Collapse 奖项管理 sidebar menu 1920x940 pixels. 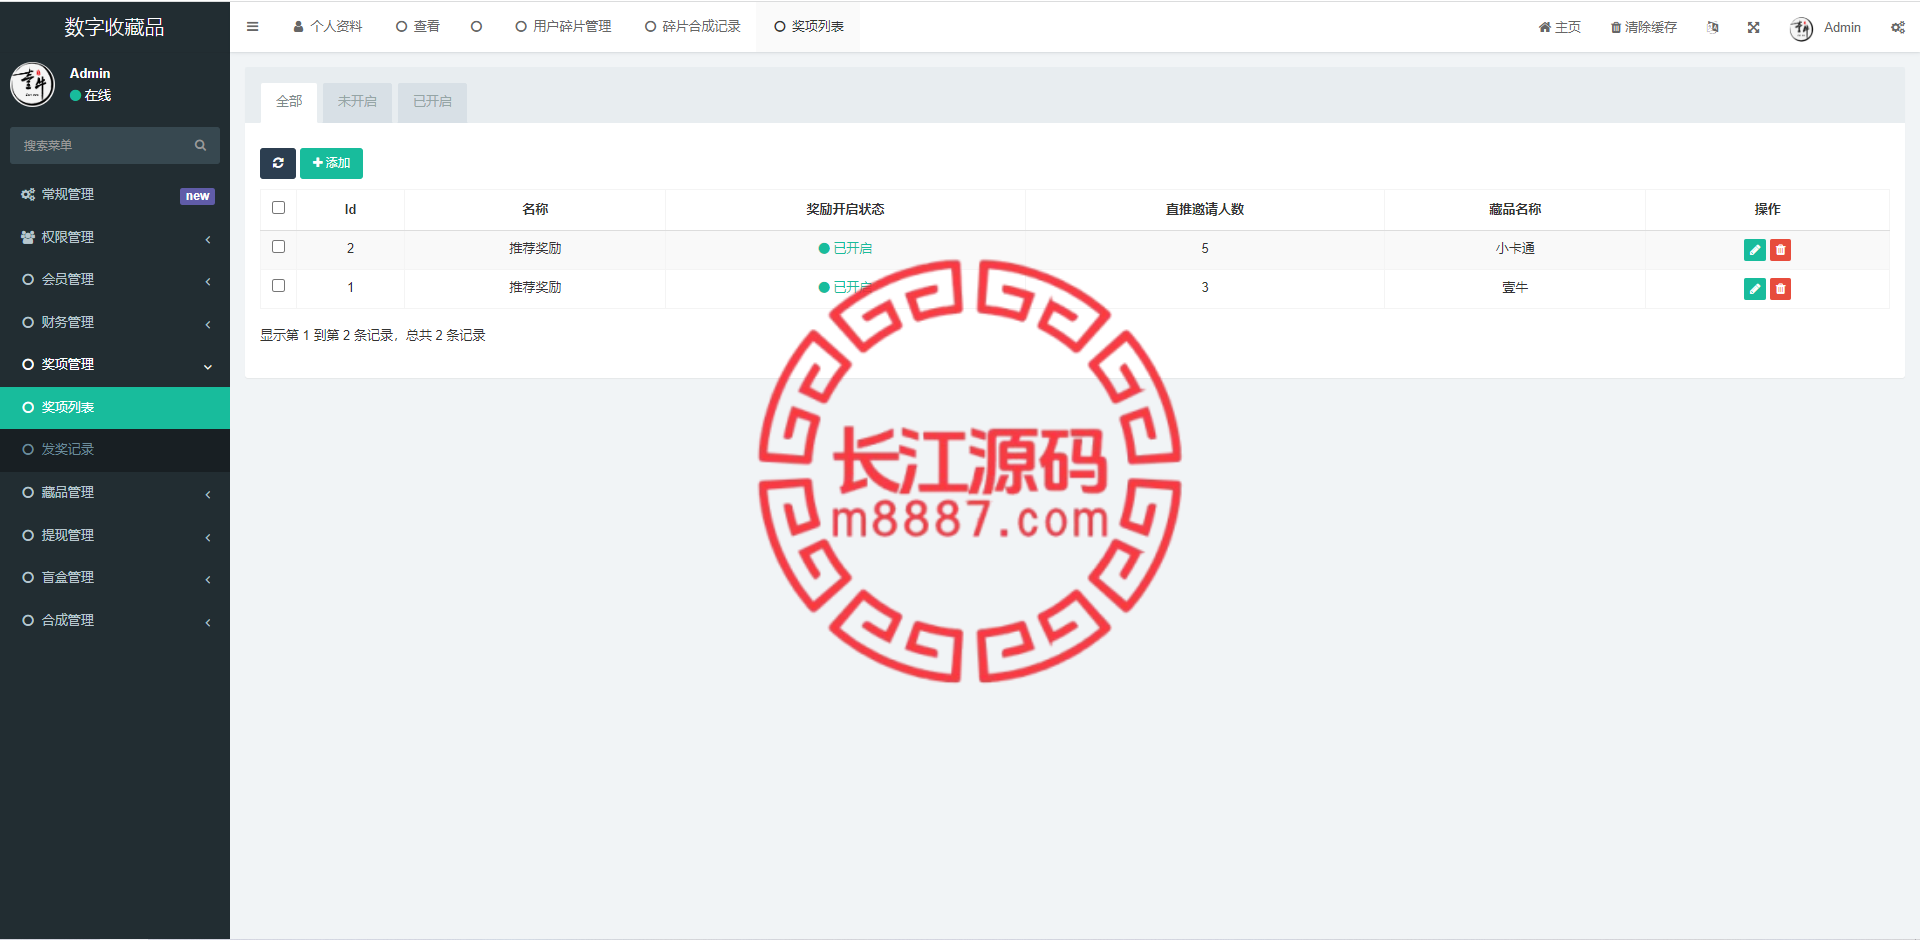tap(115, 365)
